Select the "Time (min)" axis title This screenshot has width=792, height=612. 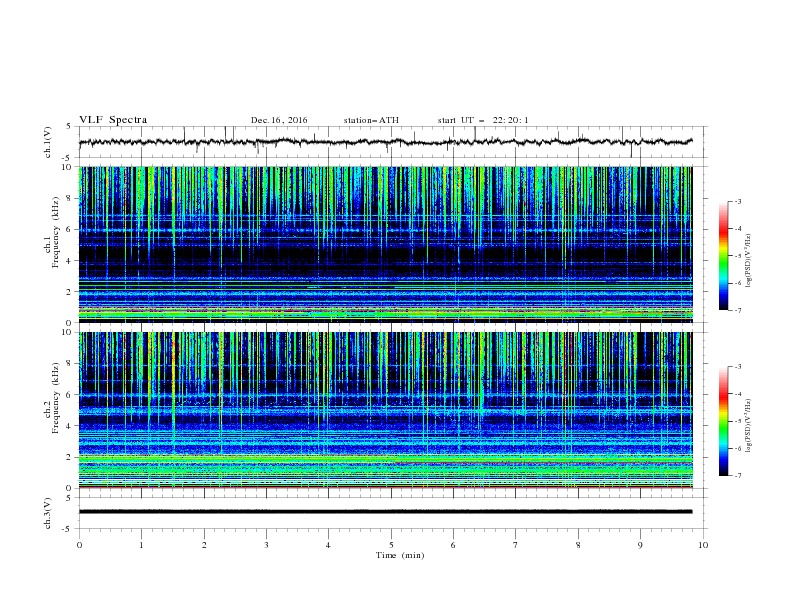(400, 555)
